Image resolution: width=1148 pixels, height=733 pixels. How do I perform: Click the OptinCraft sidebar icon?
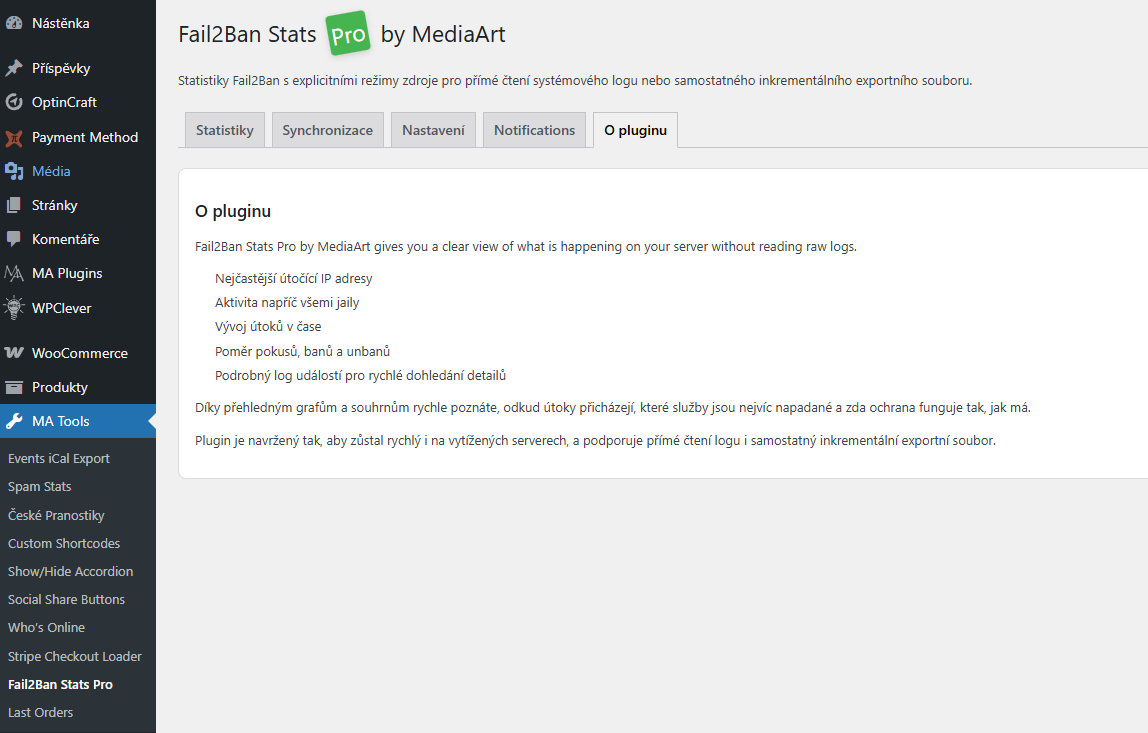coord(14,102)
